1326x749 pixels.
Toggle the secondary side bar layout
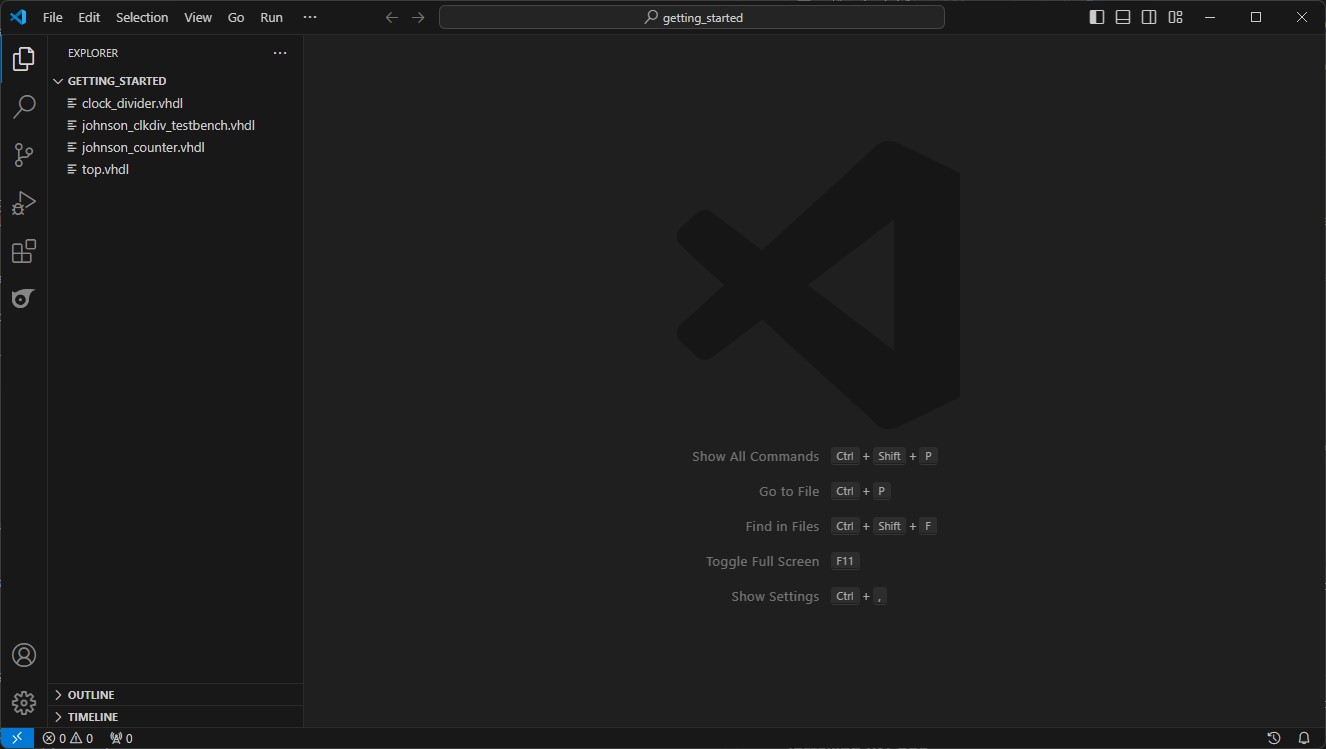coord(1149,17)
